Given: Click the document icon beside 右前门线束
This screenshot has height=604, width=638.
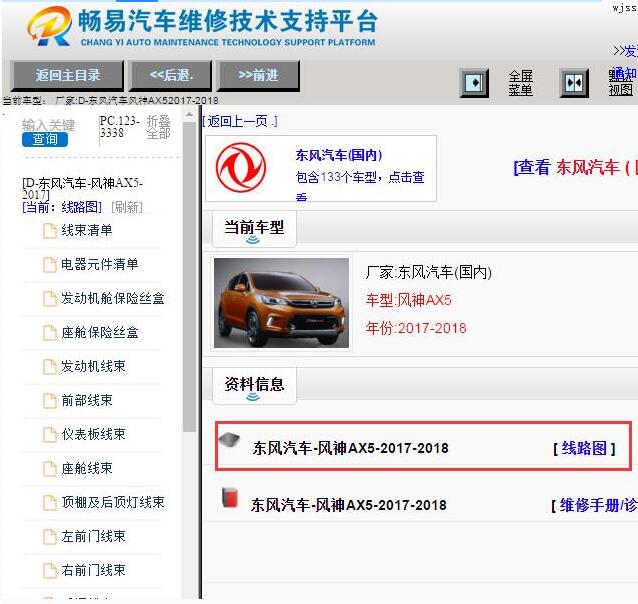Looking at the screenshot, I should tap(50, 571).
